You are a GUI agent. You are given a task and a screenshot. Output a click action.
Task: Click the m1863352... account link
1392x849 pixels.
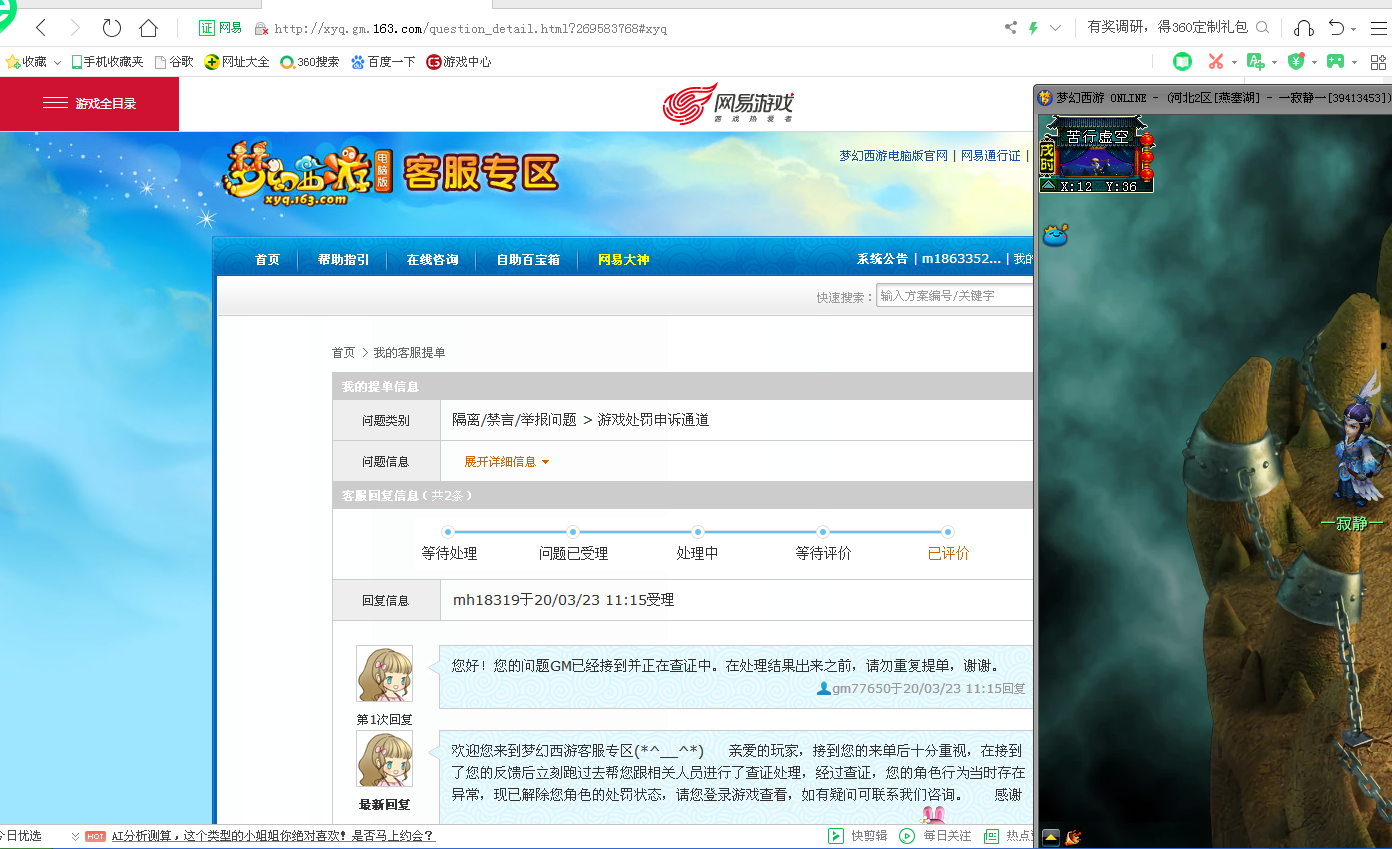(961, 259)
